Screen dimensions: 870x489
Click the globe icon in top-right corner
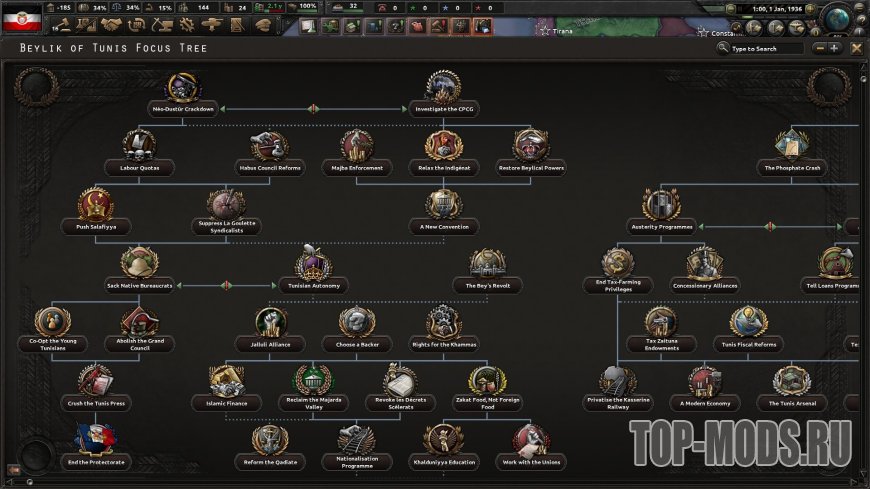(x=838, y=18)
